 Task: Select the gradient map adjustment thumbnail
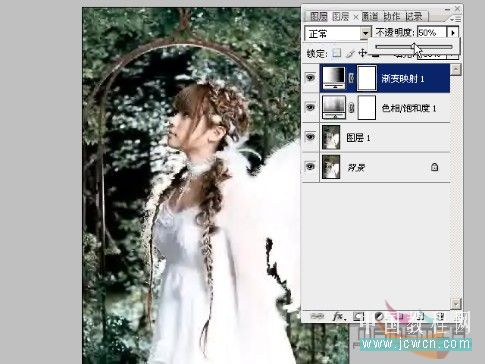(x=334, y=78)
